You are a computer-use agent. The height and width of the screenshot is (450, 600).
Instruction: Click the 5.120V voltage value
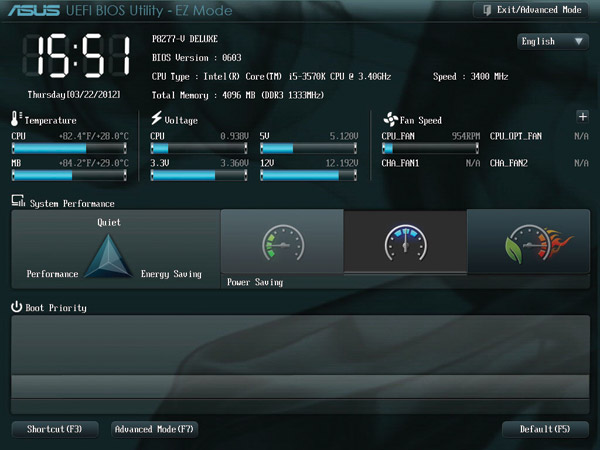click(344, 136)
